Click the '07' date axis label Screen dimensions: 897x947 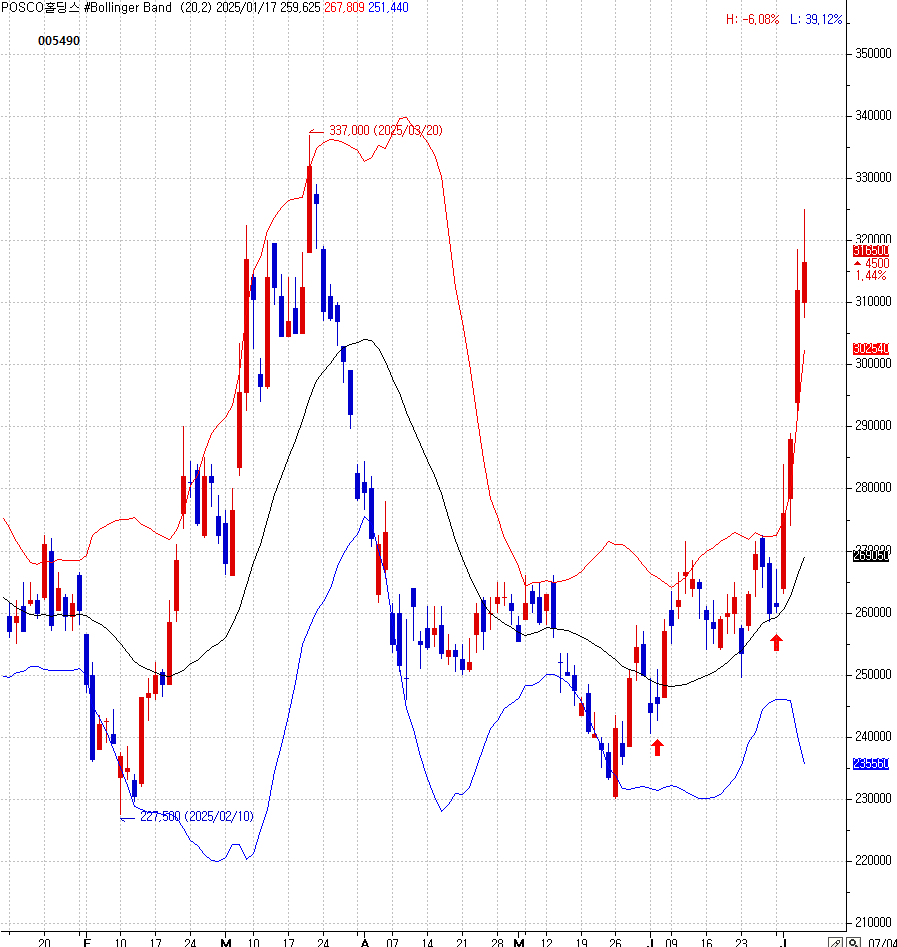393,942
